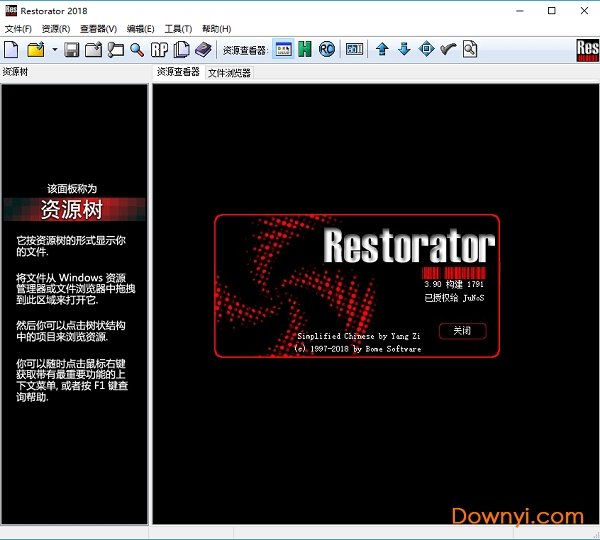
Task: Expand the open folder dropdown arrow
Action: pos(55,49)
